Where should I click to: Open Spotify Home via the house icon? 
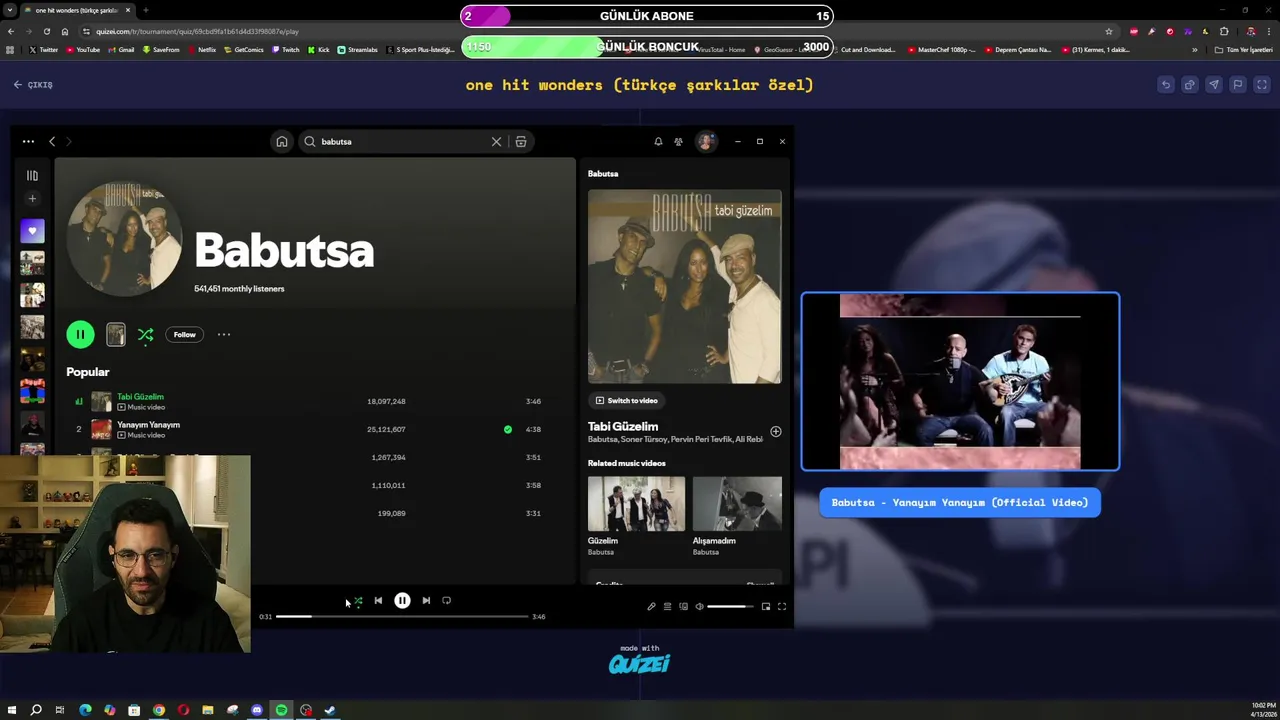coord(282,142)
